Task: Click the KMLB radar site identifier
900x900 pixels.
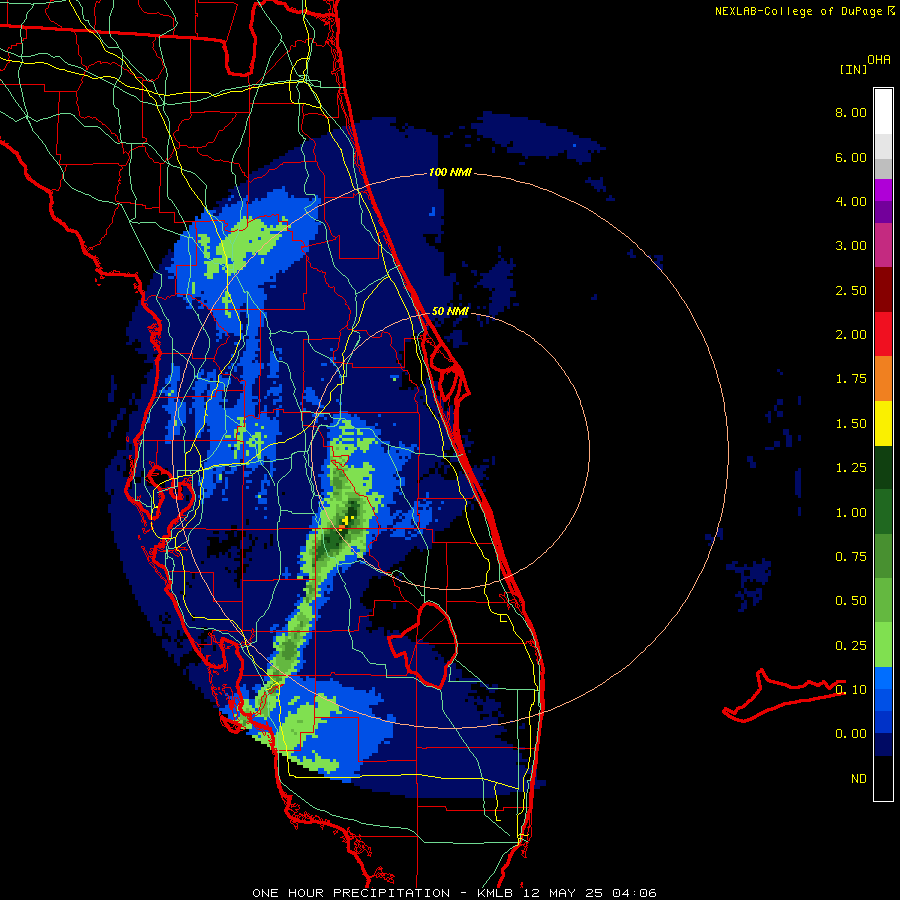Action: coord(495,893)
